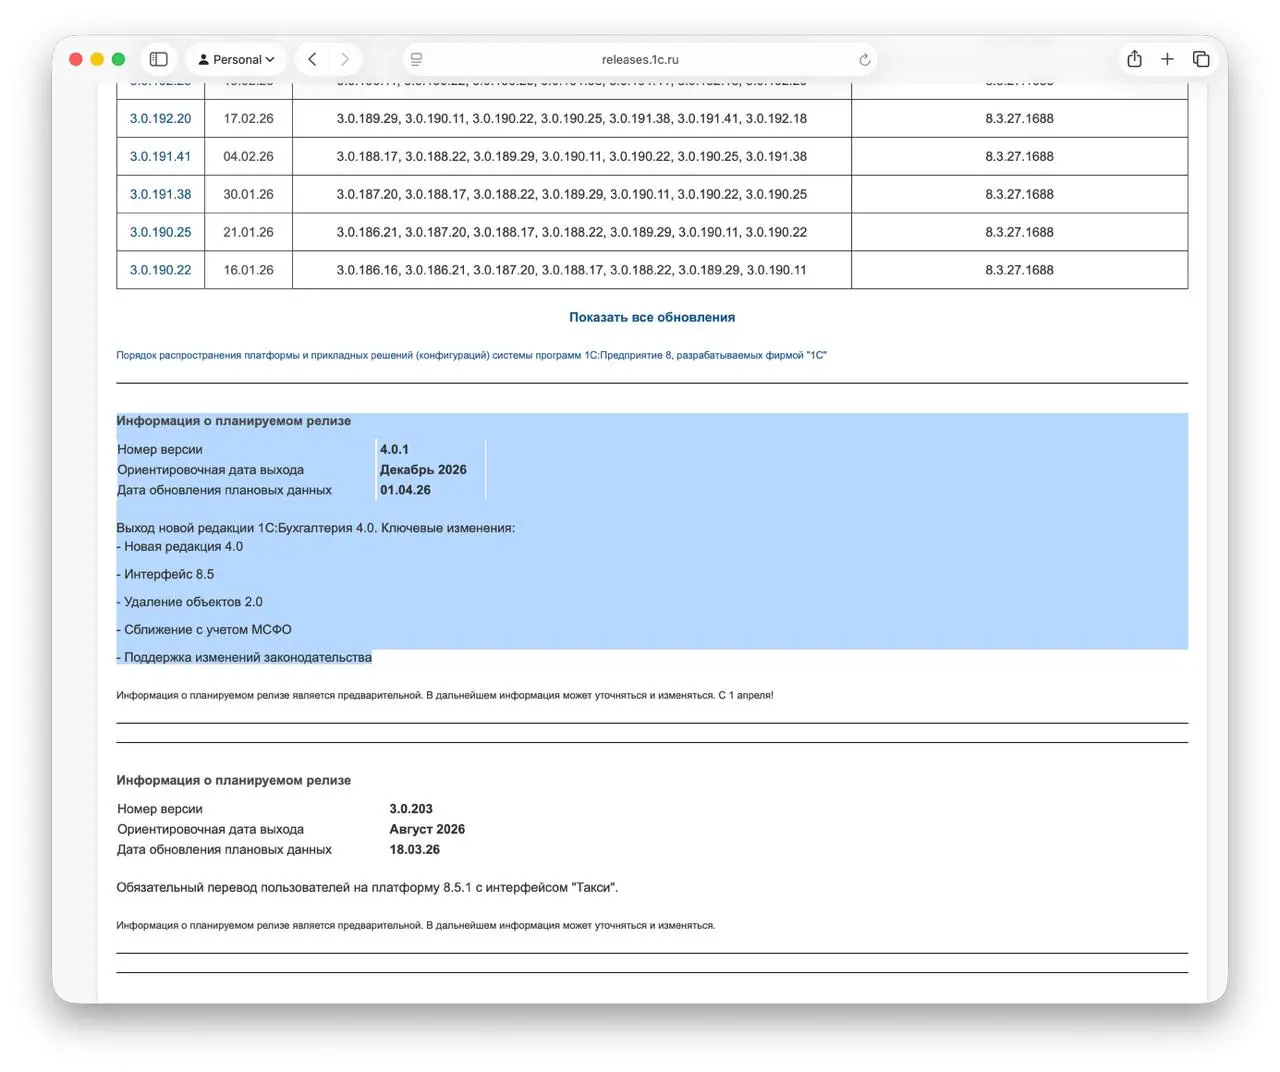Click "Номер версии" label beside 3.0.203
This screenshot has height=1072, width=1280.
(x=160, y=809)
